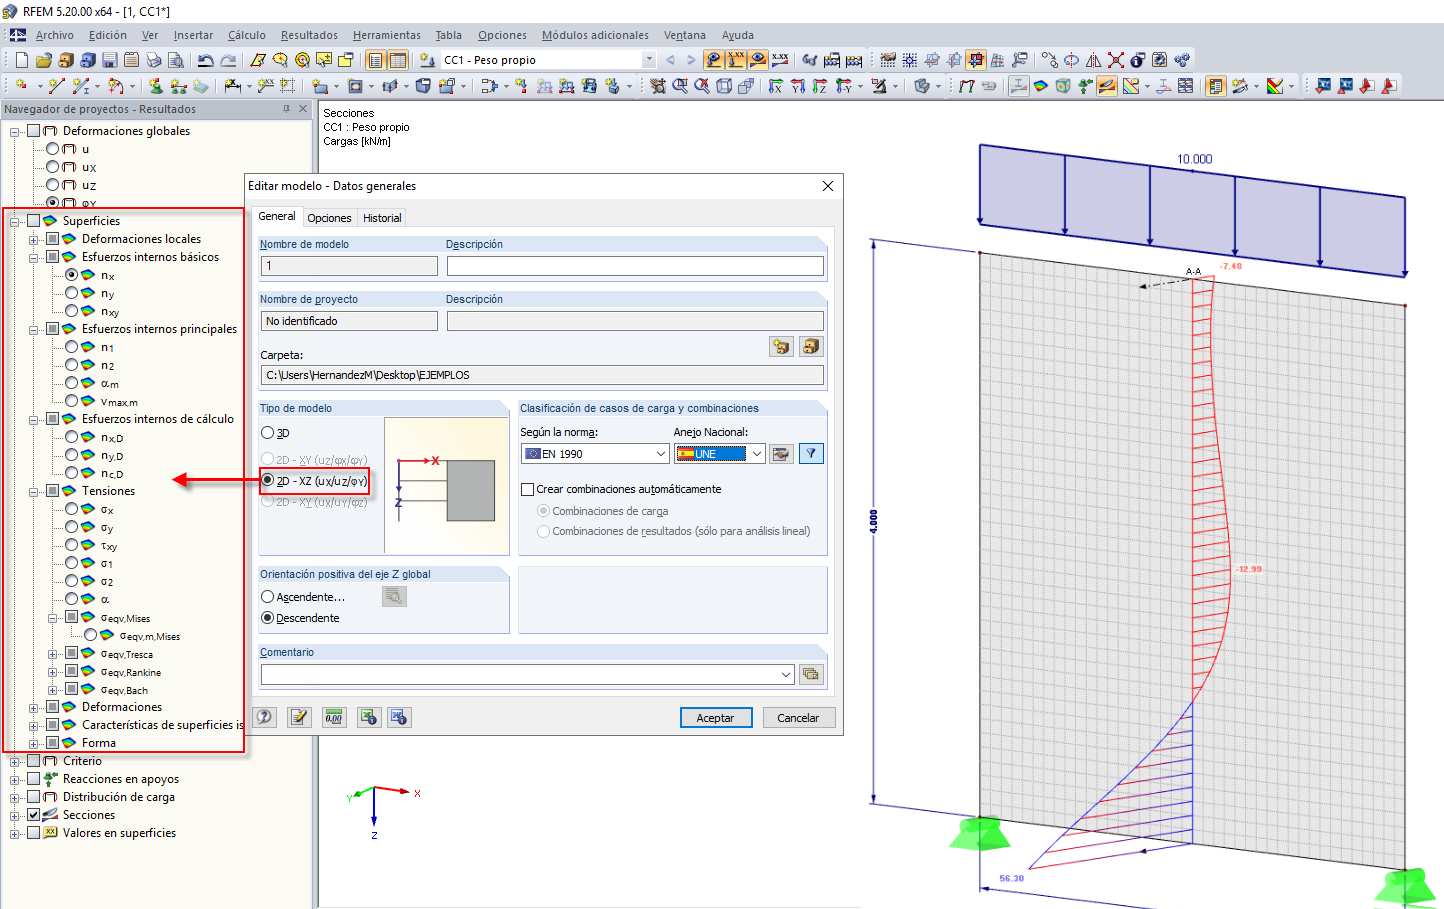Open the Comentario dropdown arrow
The height and width of the screenshot is (909, 1444).
point(786,674)
